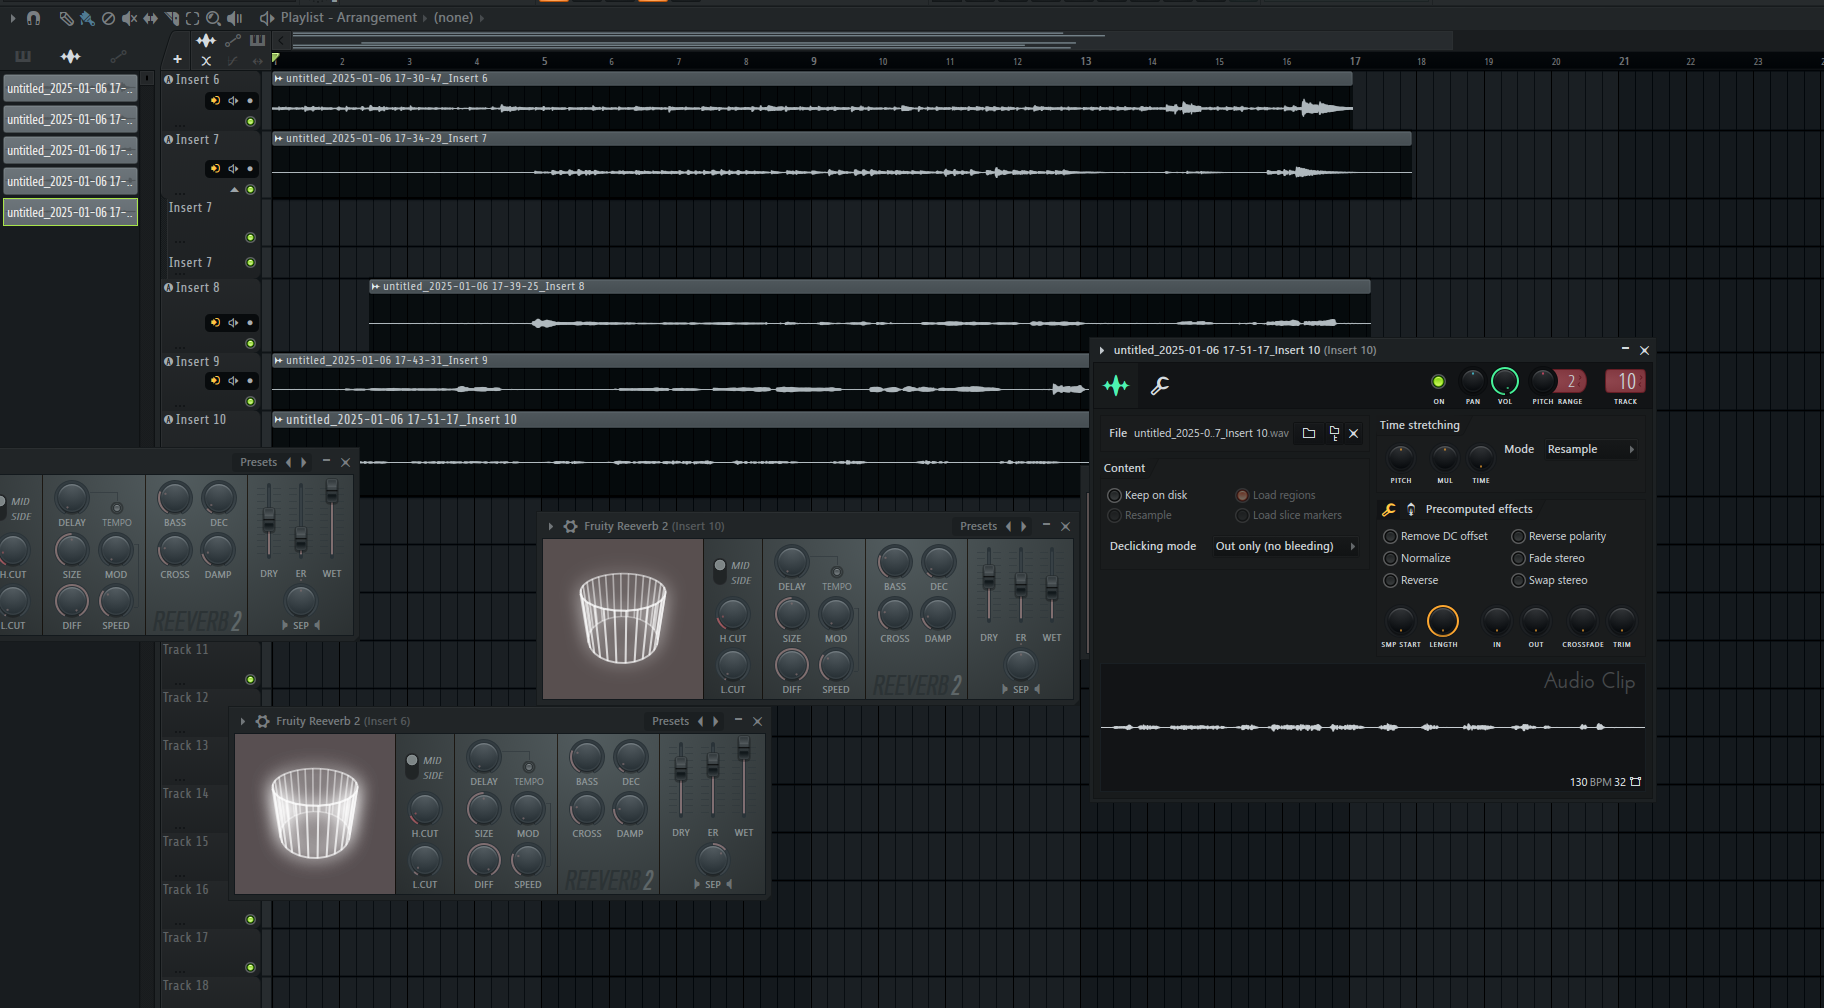Toggle the playlist snap magnet icon
The image size is (1824, 1008).
33,18
